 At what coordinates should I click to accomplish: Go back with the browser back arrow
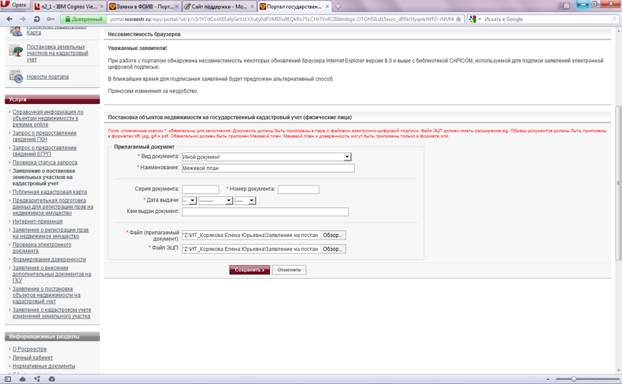coord(10,19)
